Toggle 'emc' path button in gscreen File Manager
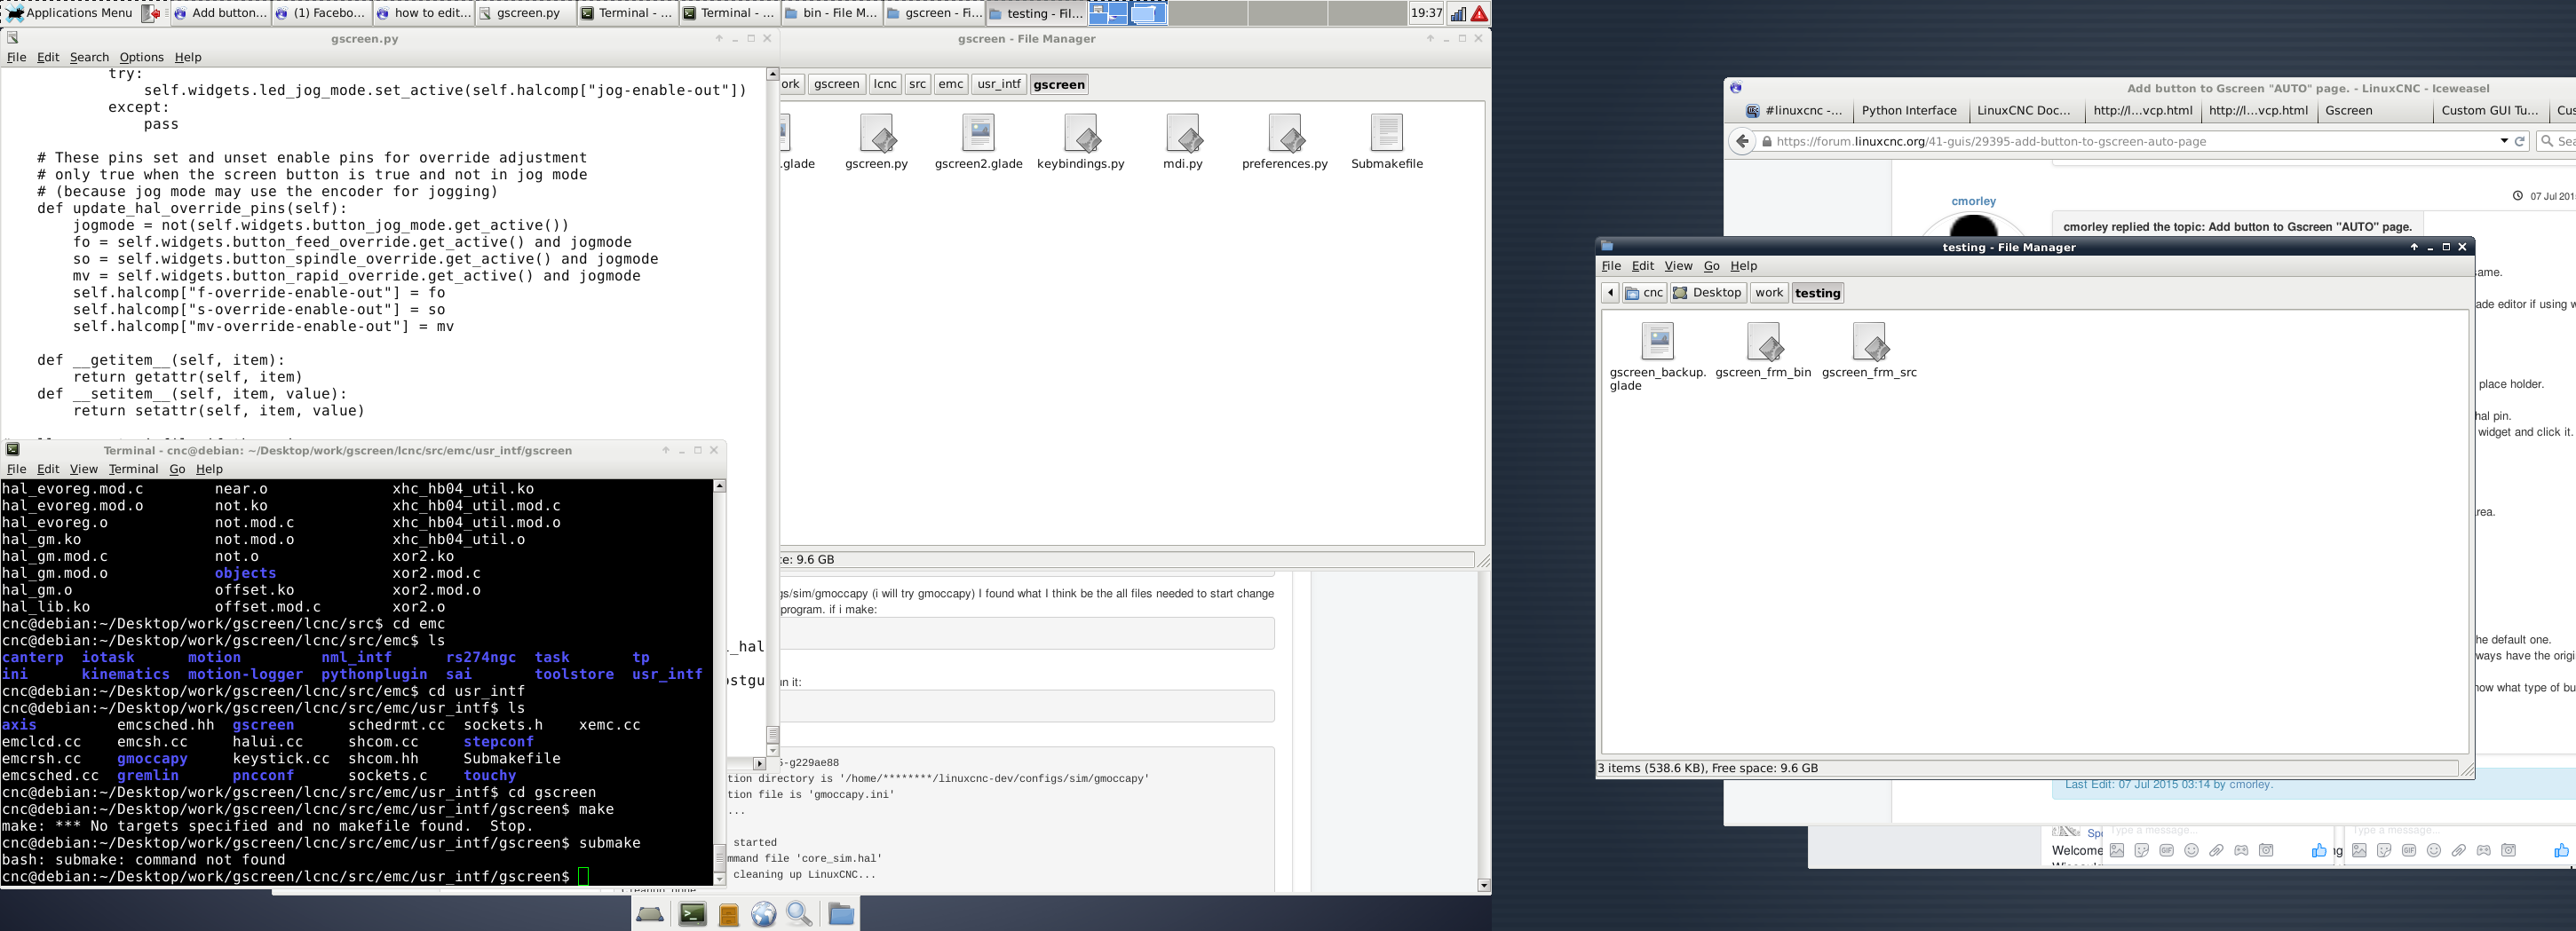The width and height of the screenshot is (2576, 931). click(x=951, y=84)
